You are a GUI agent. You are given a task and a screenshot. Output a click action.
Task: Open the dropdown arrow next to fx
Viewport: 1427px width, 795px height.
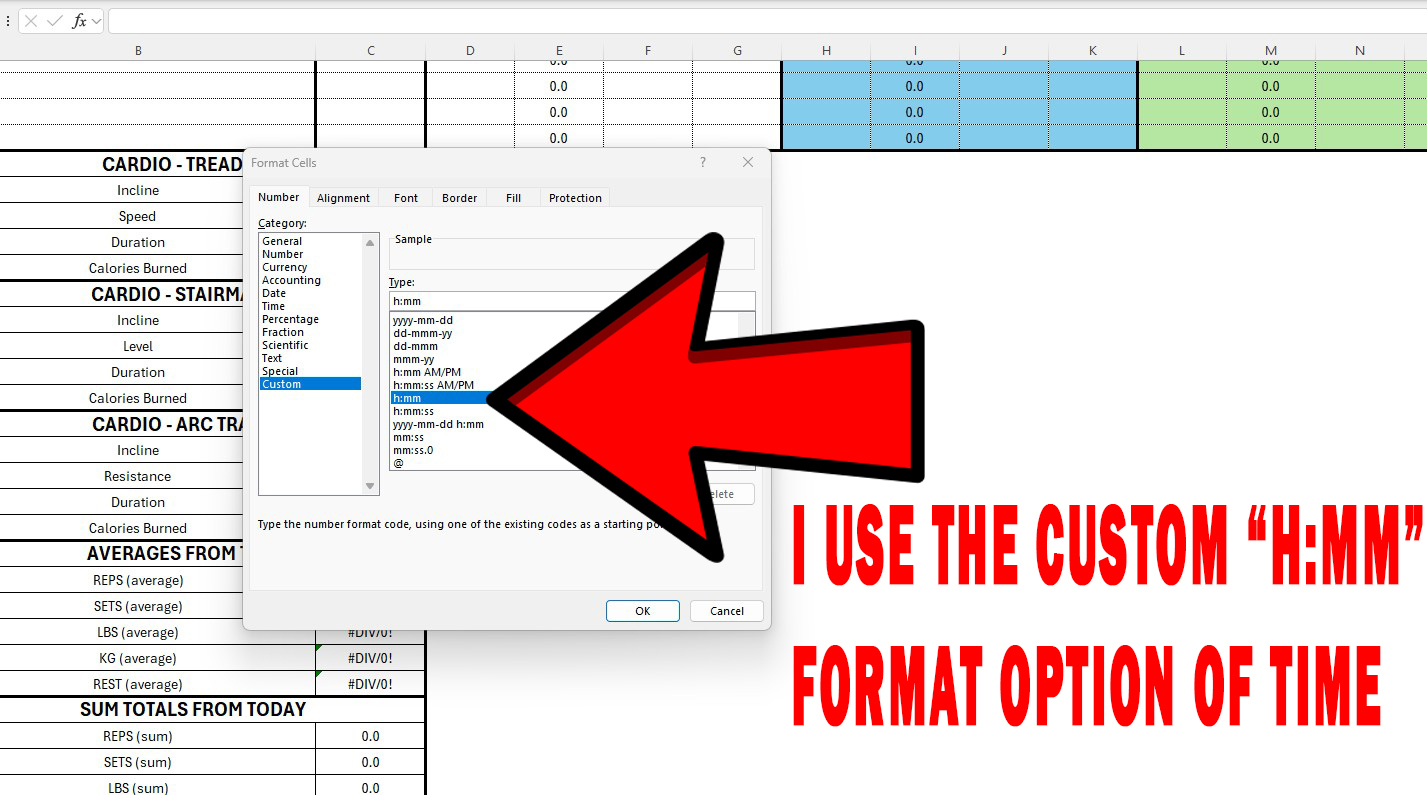point(95,20)
